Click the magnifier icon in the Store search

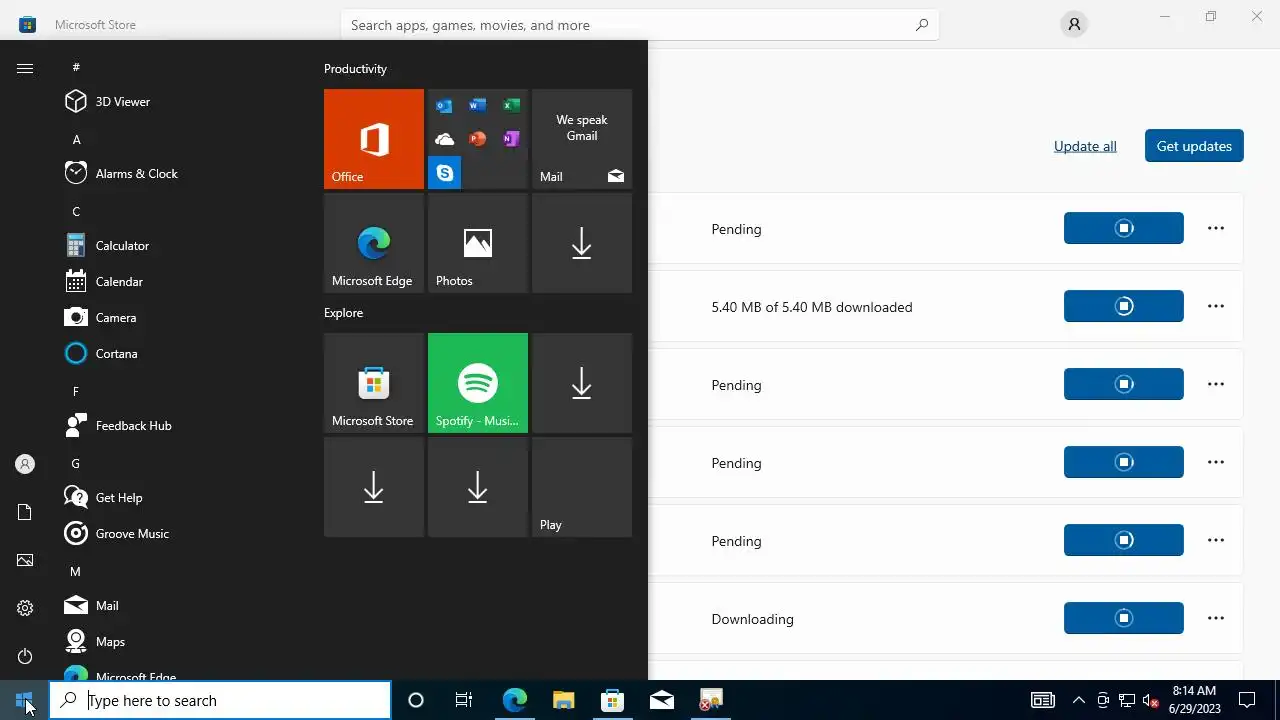pos(922,25)
